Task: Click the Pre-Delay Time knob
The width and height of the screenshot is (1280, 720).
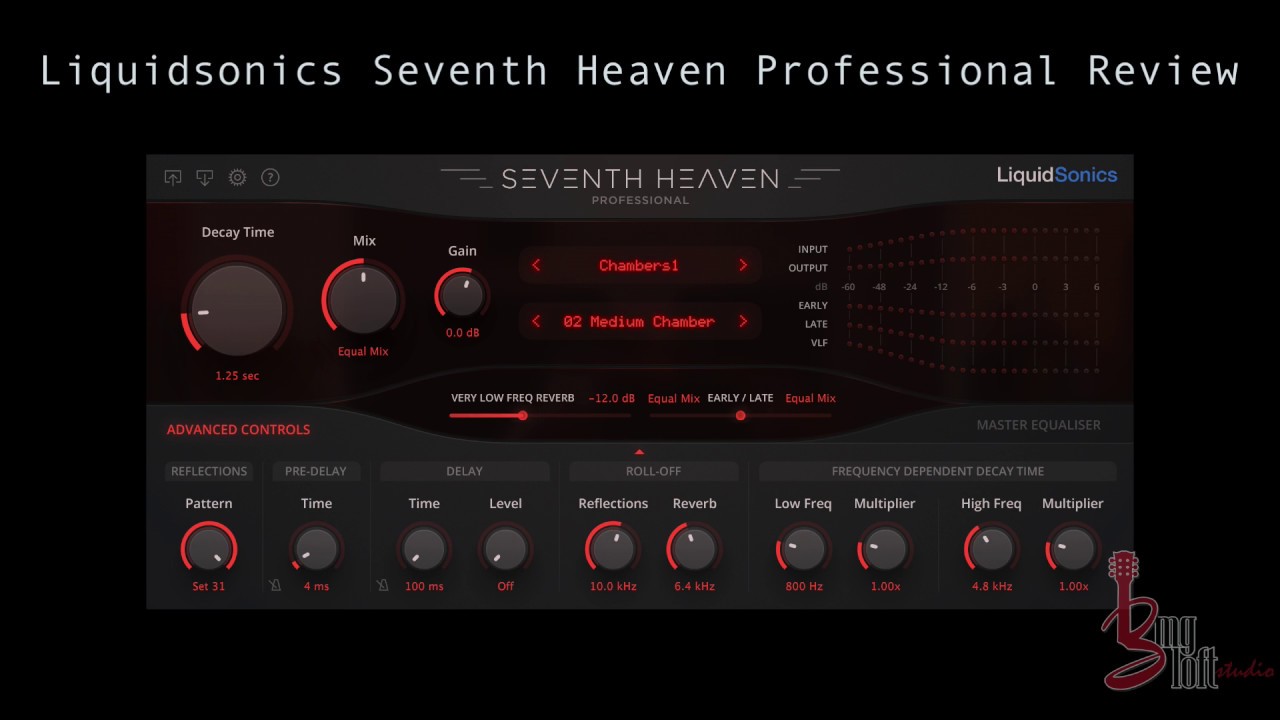Action: click(x=316, y=549)
